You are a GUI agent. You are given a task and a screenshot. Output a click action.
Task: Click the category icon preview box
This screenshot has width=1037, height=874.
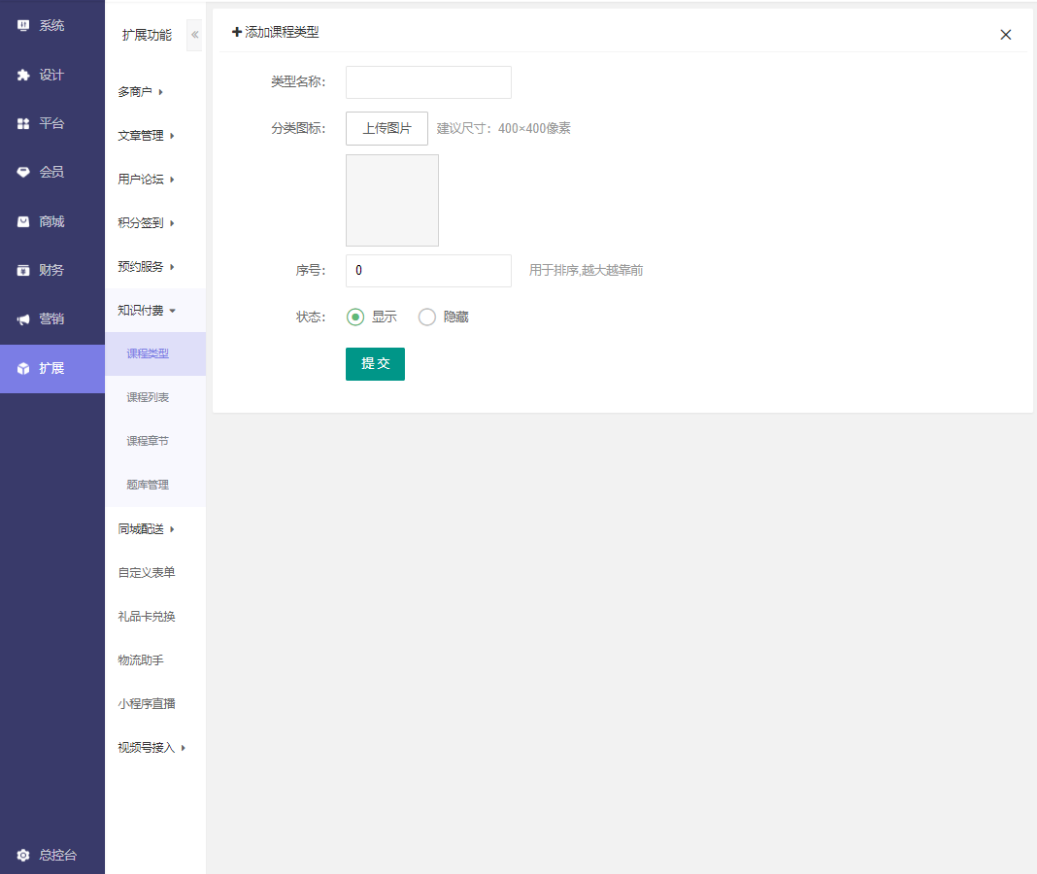pyautogui.click(x=392, y=200)
